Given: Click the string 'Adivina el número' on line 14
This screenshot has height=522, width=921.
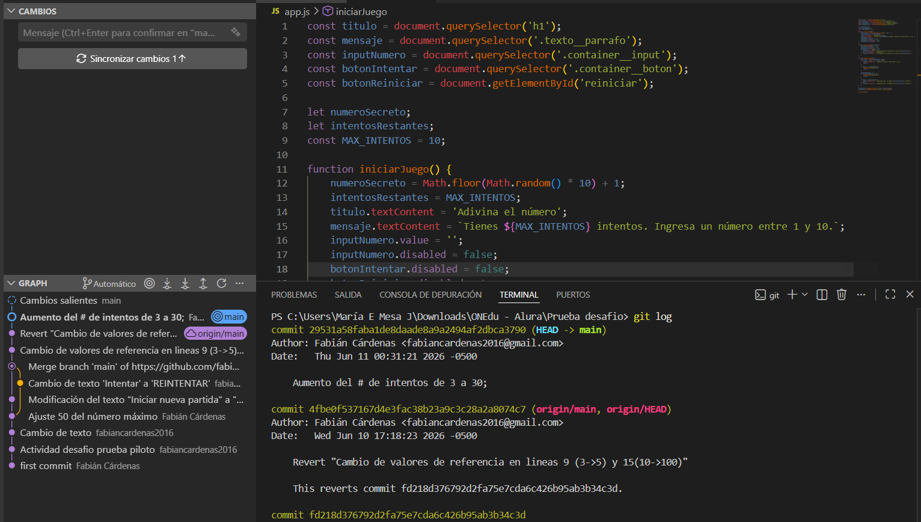Looking at the screenshot, I should [509, 212].
